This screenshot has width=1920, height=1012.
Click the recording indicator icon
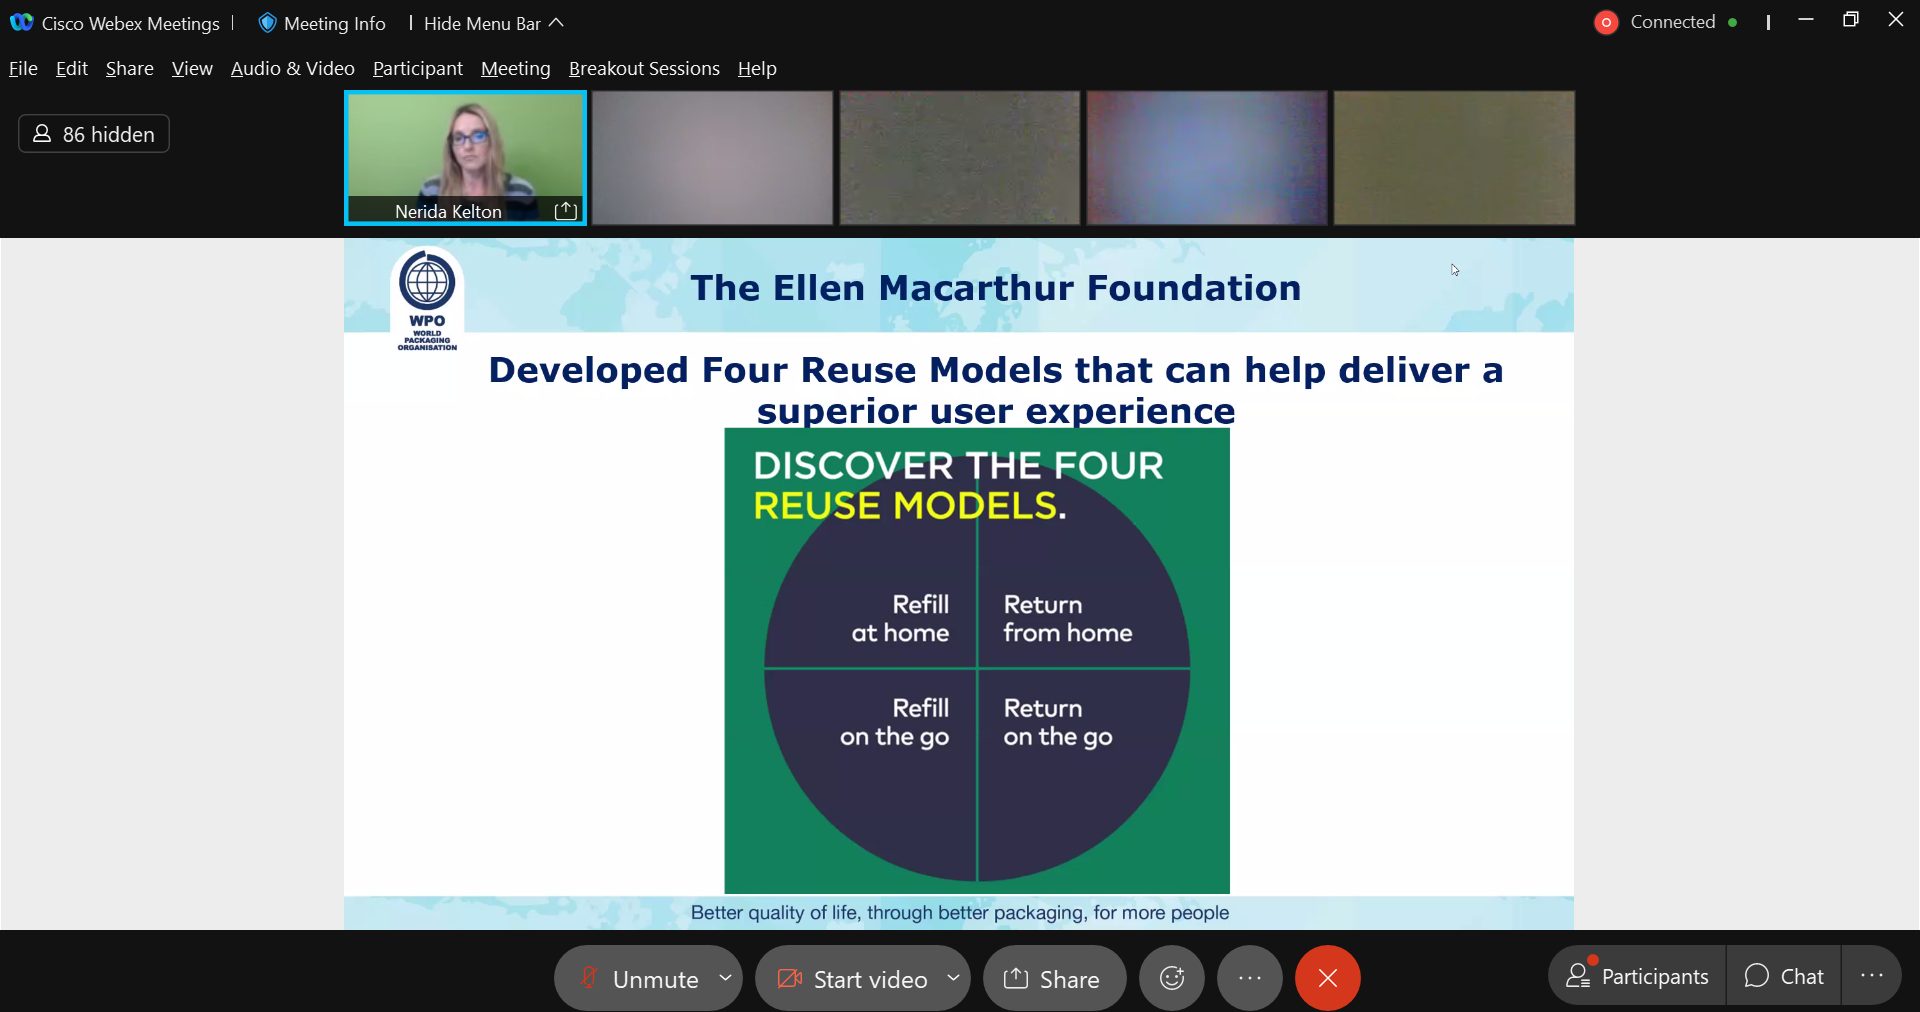(1606, 22)
